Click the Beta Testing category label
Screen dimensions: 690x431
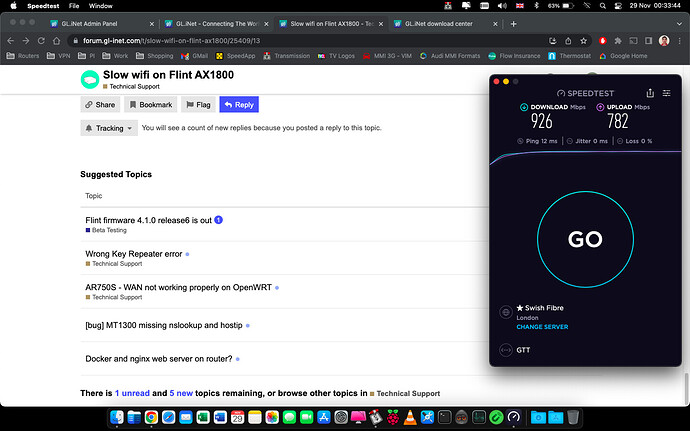106,230
